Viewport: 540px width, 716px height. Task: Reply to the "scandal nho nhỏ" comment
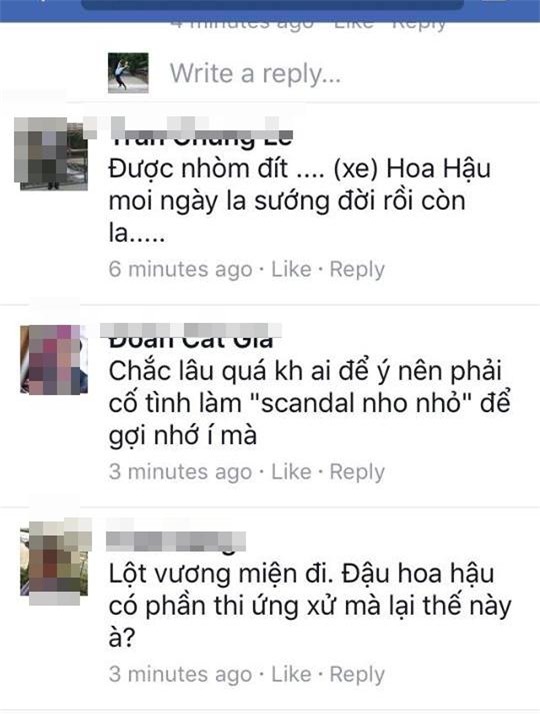tap(357, 472)
